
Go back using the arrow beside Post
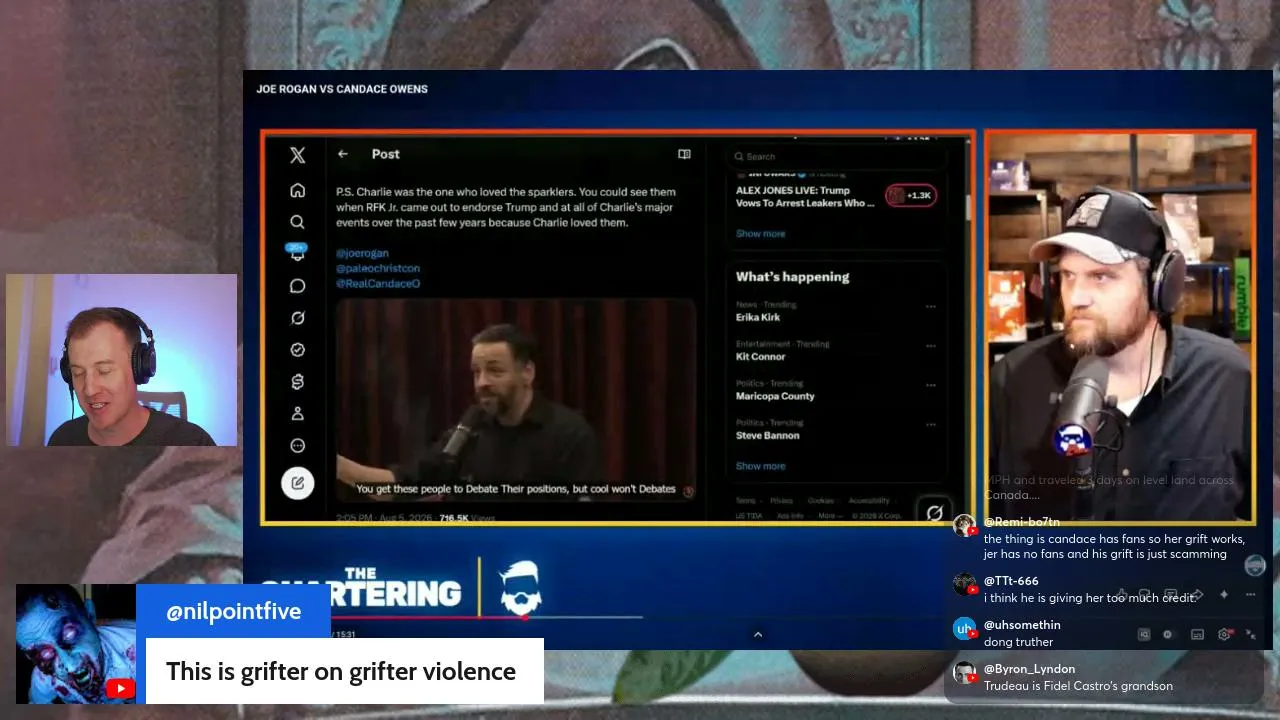[x=343, y=154]
